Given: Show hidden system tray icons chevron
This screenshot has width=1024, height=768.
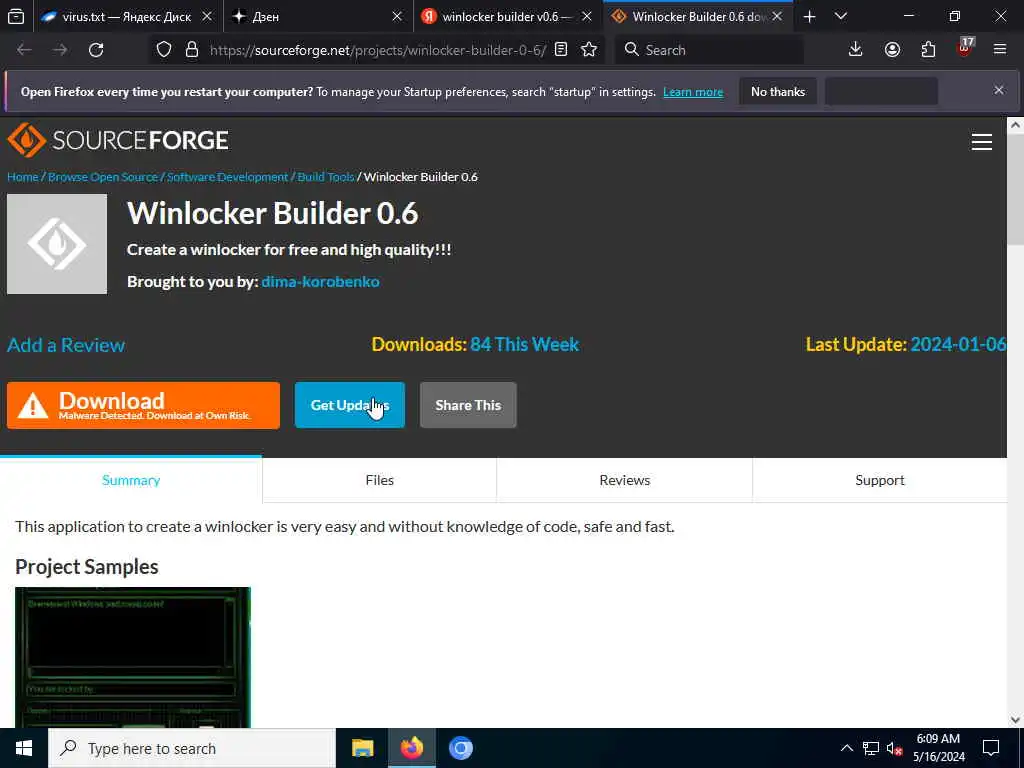Looking at the screenshot, I should coord(846,748).
